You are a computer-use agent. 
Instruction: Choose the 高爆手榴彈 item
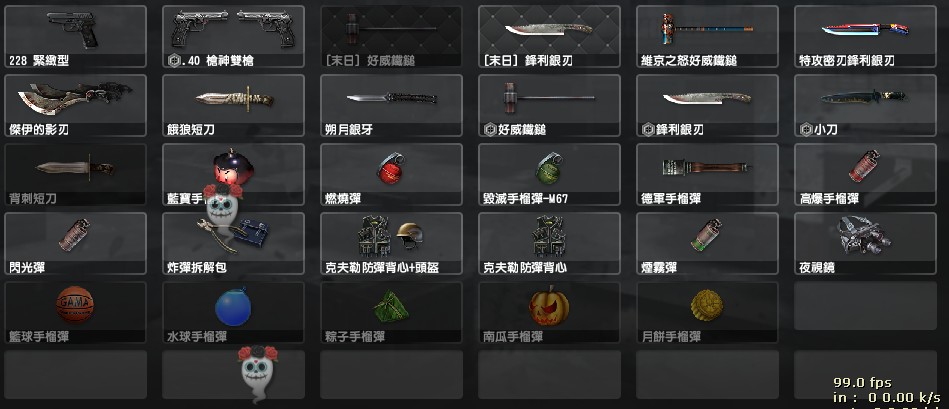865,174
